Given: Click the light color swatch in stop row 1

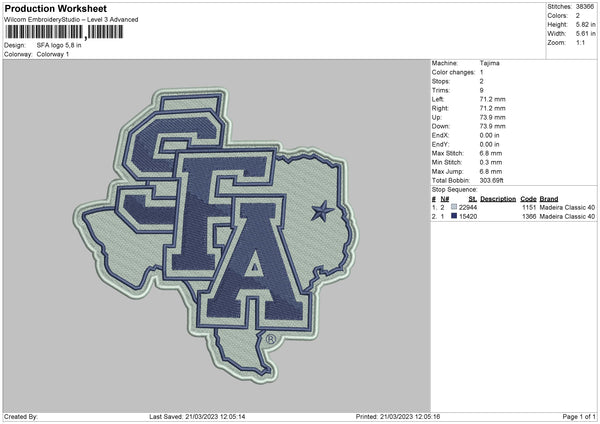Looking at the screenshot, I should 454,207.
